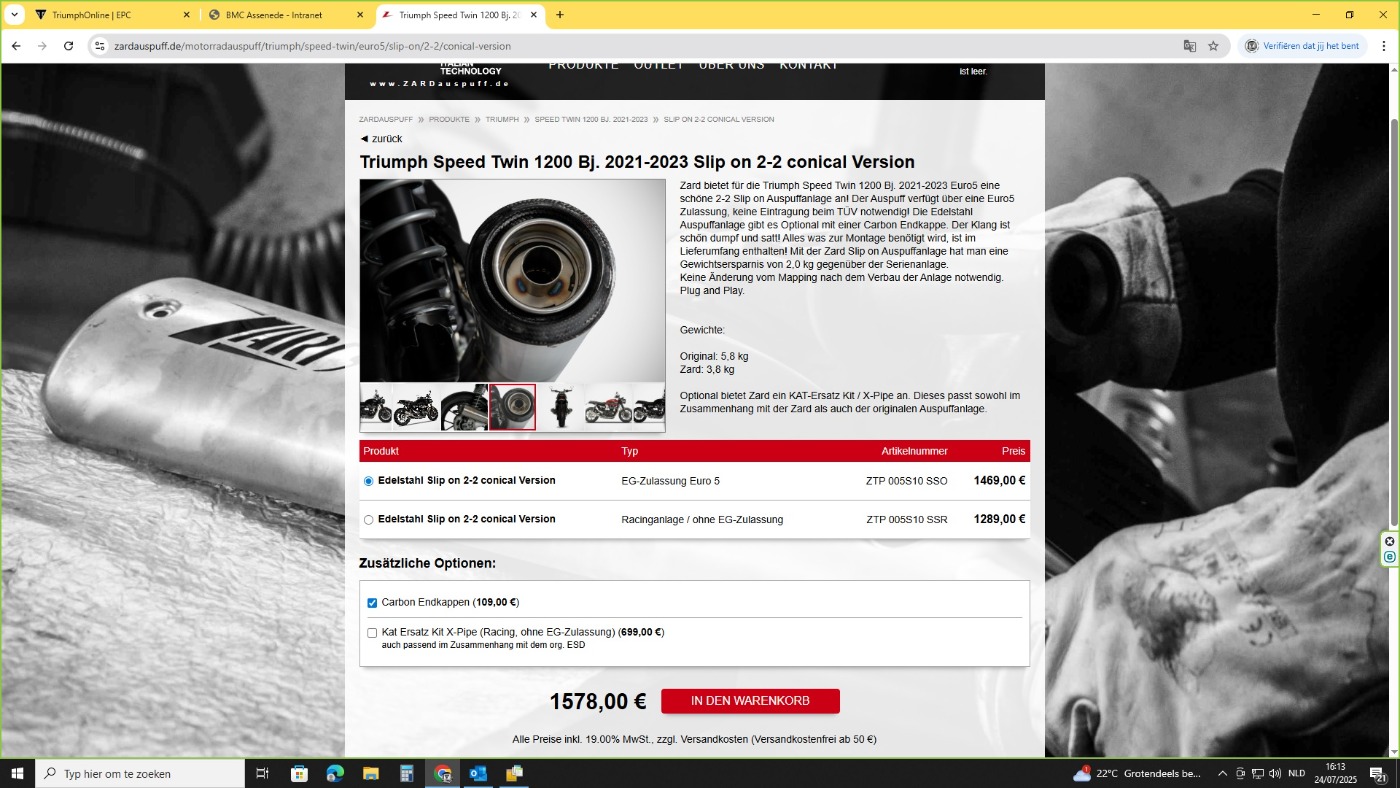Click the weather widget in the taskbar
Viewport: 1400px width, 788px height.
click(1137, 773)
